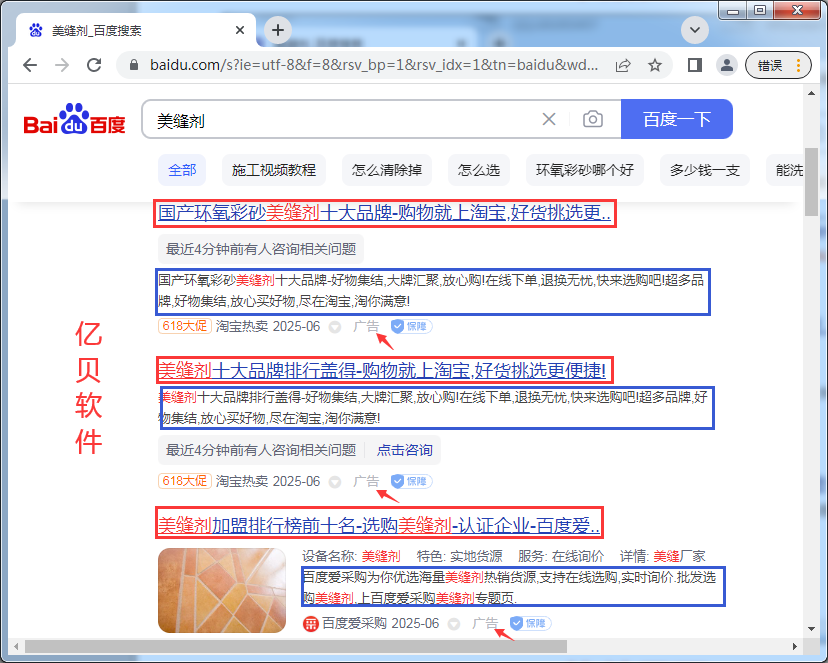Open 美缝剂十大品牌排行盖得 result link
Viewport: 828px width, 663px height.
click(x=382, y=370)
